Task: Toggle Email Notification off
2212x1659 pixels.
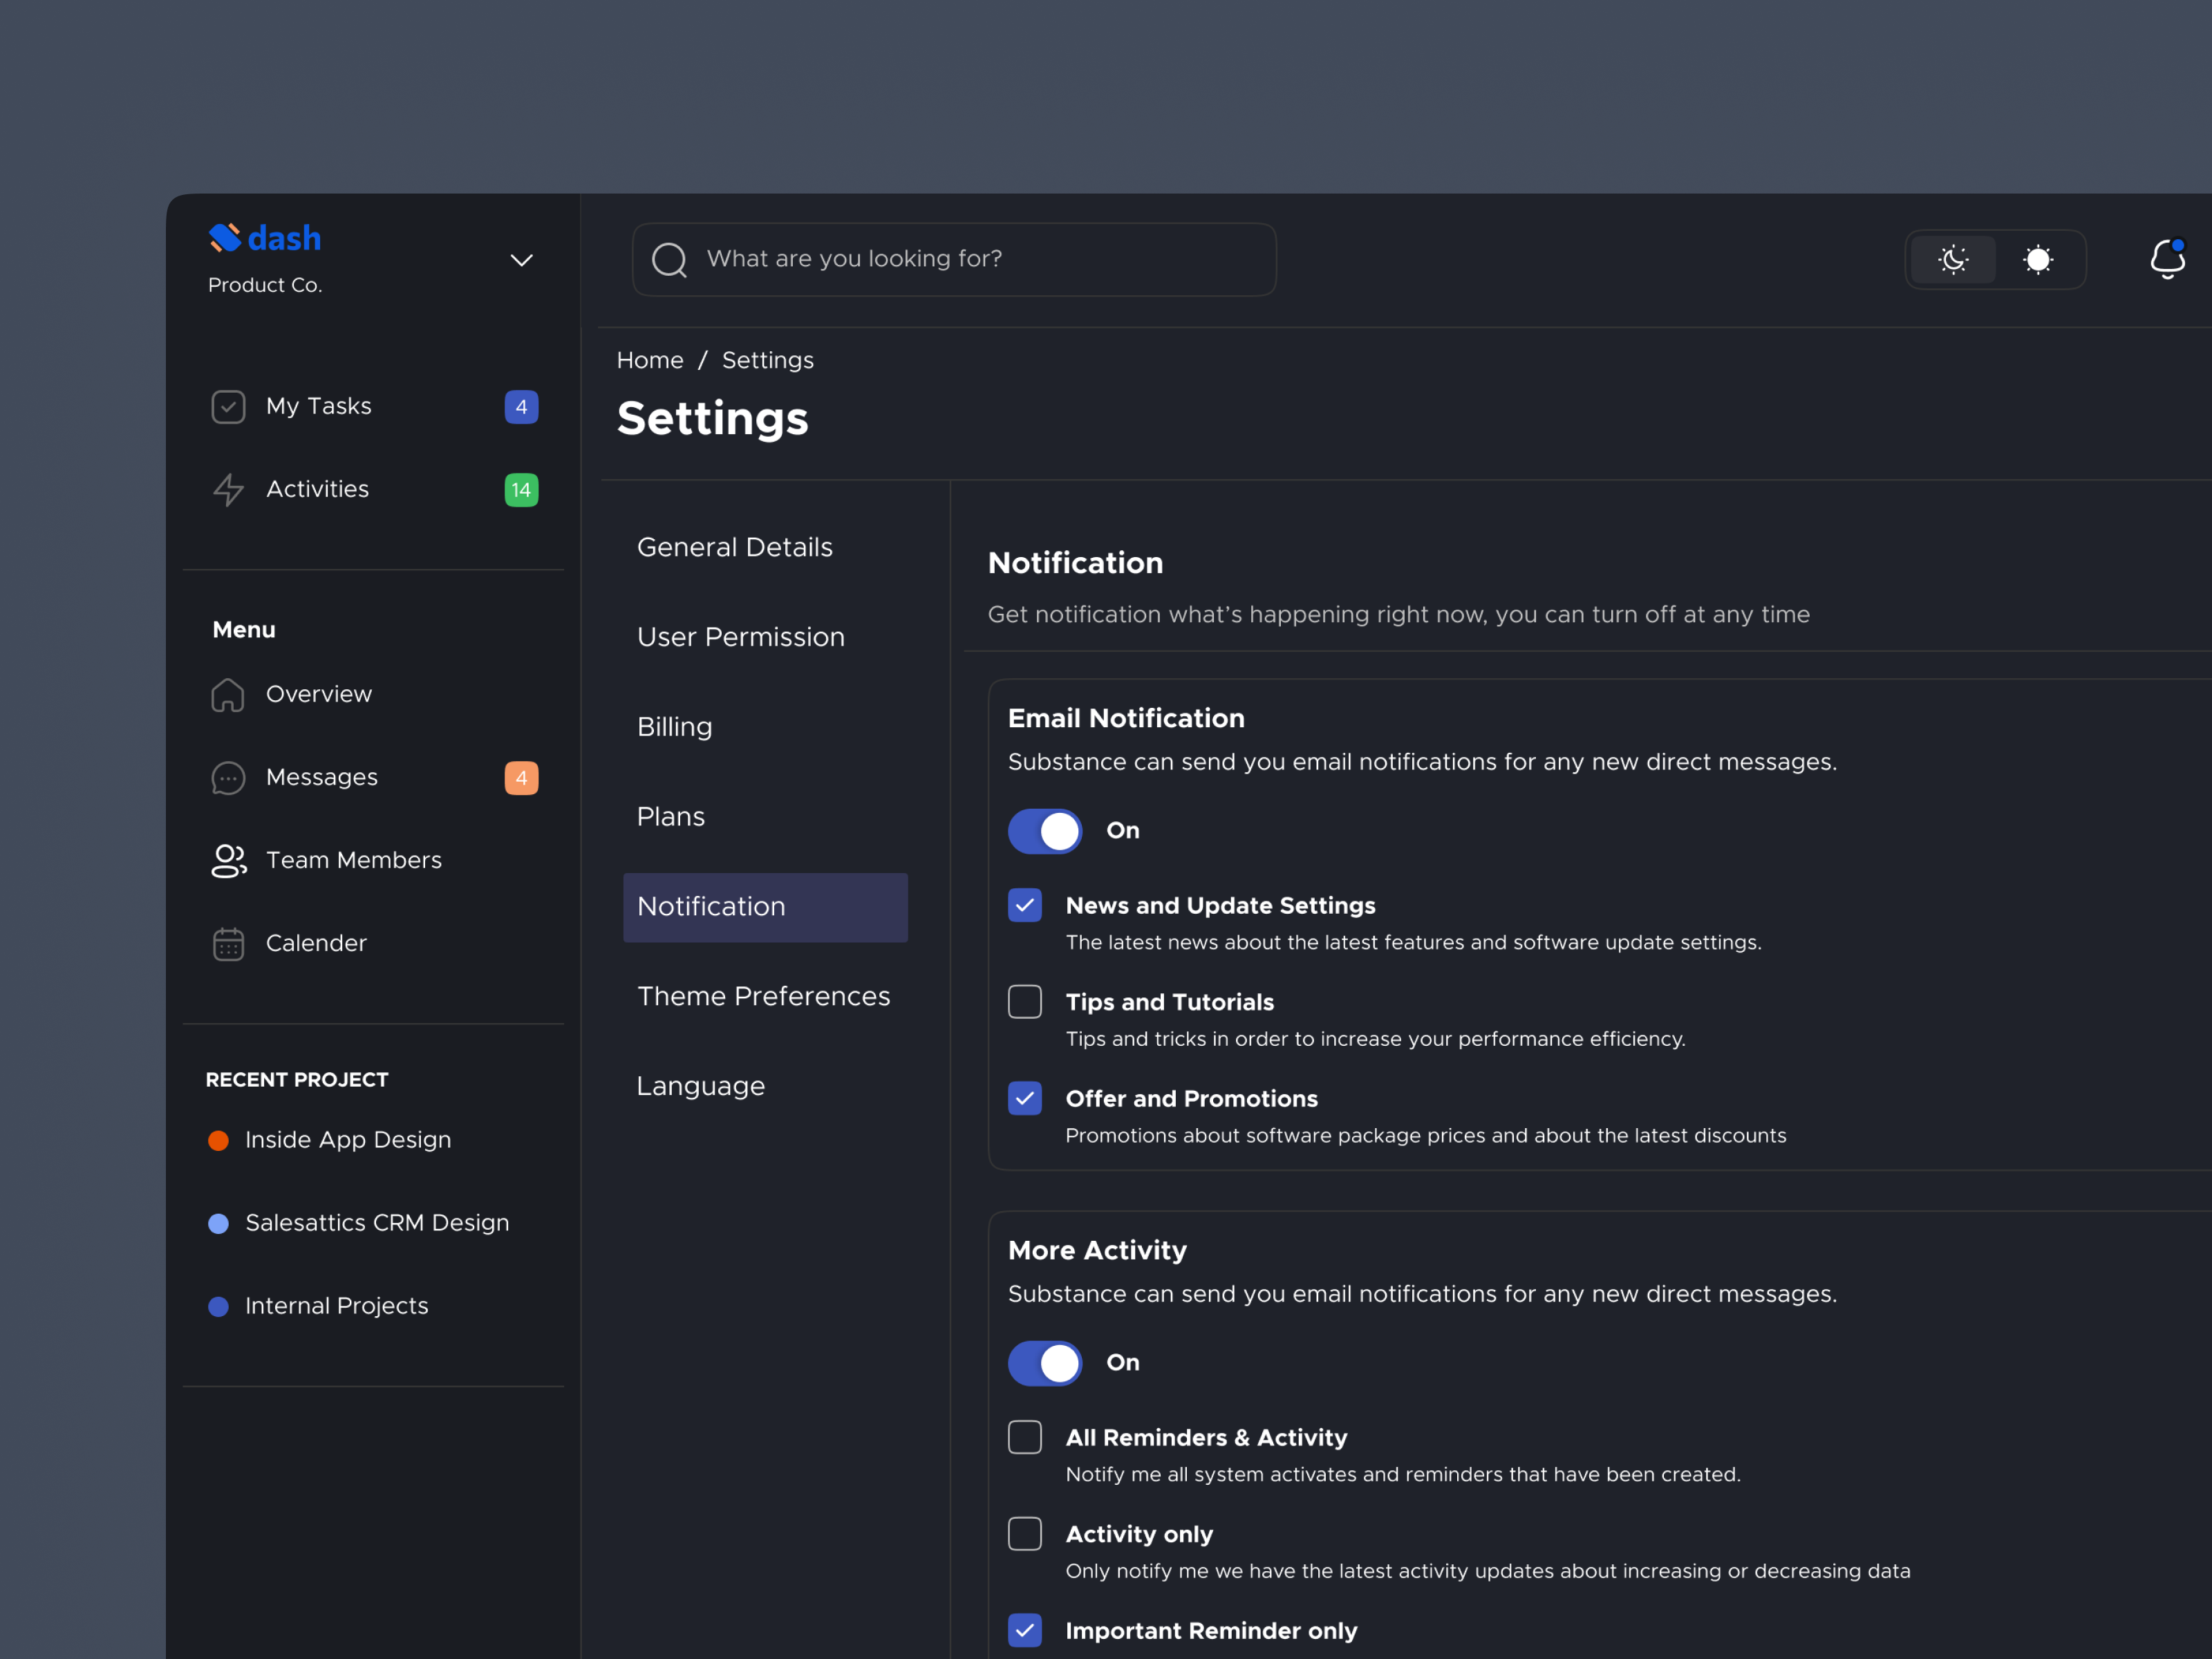Action: (1045, 831)
